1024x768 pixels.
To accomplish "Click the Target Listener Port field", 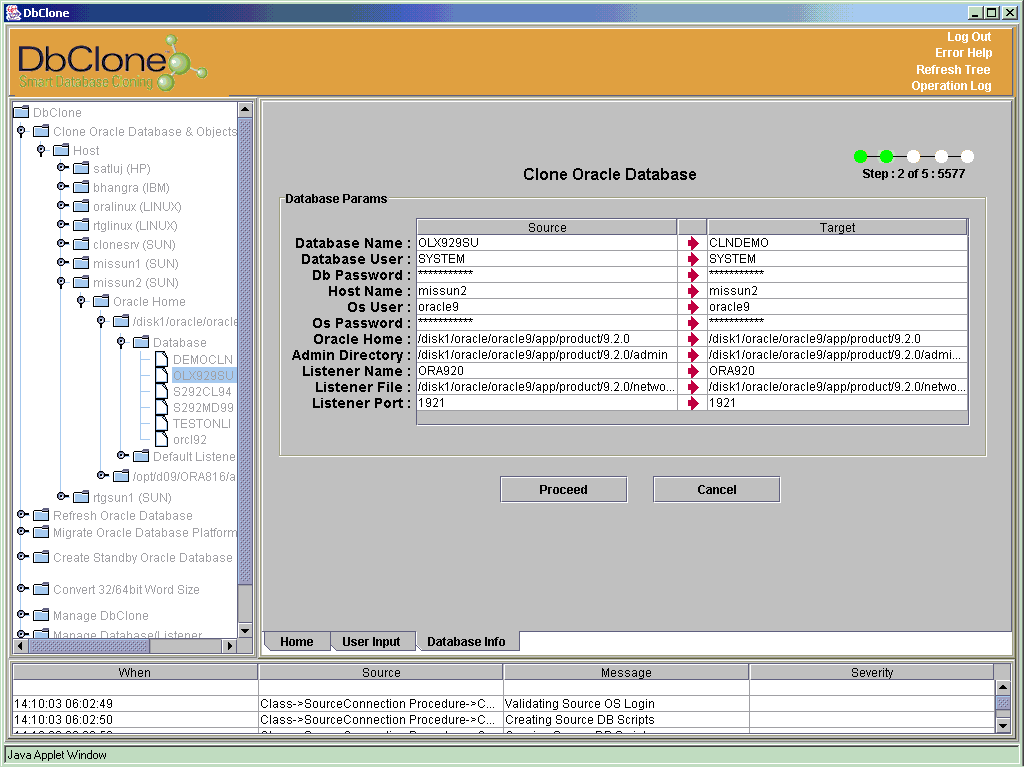I will tap(837, 403).
